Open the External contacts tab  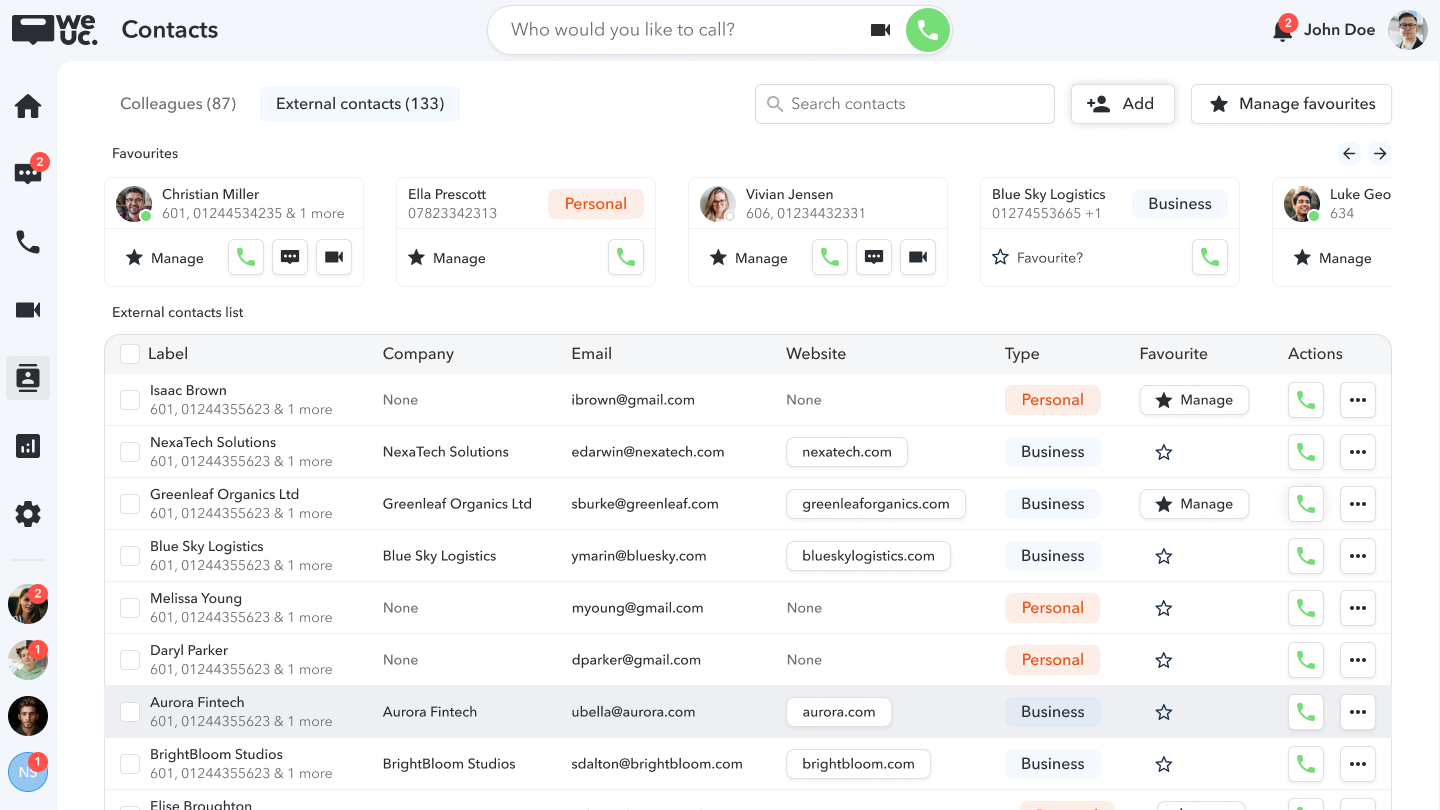(359, 103)
